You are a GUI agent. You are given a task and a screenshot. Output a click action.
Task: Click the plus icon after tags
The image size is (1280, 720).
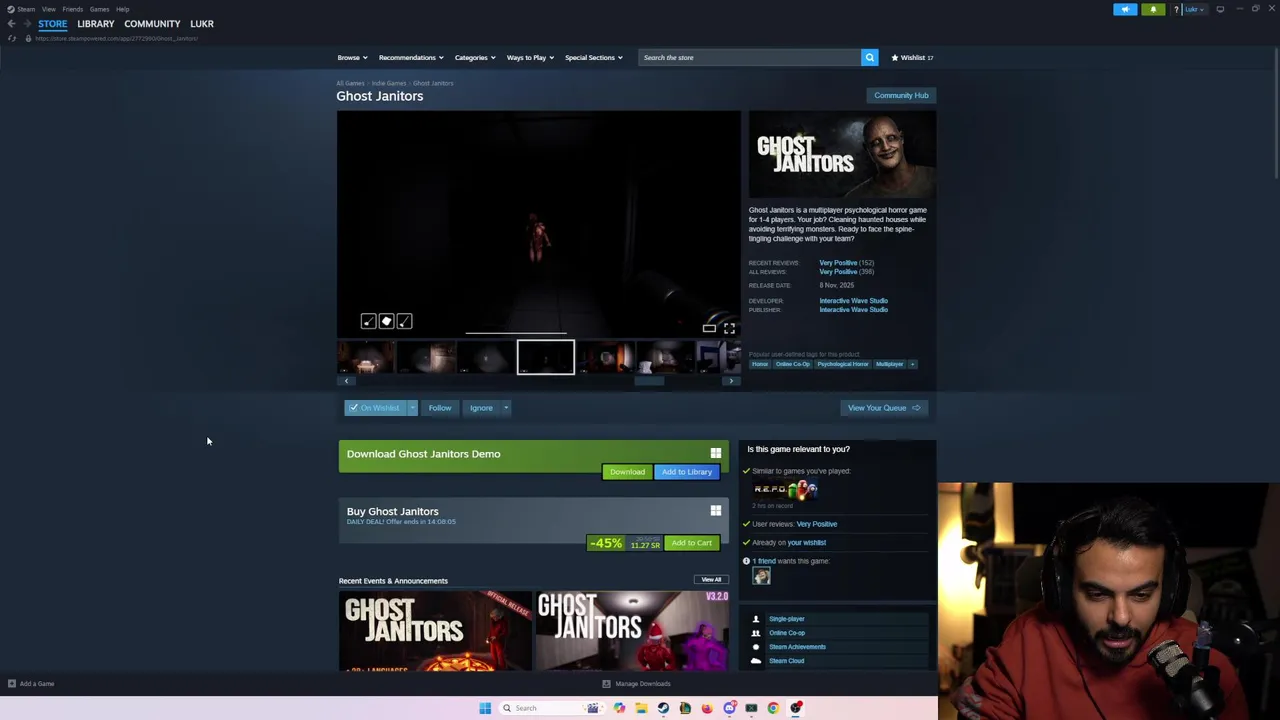912,364
